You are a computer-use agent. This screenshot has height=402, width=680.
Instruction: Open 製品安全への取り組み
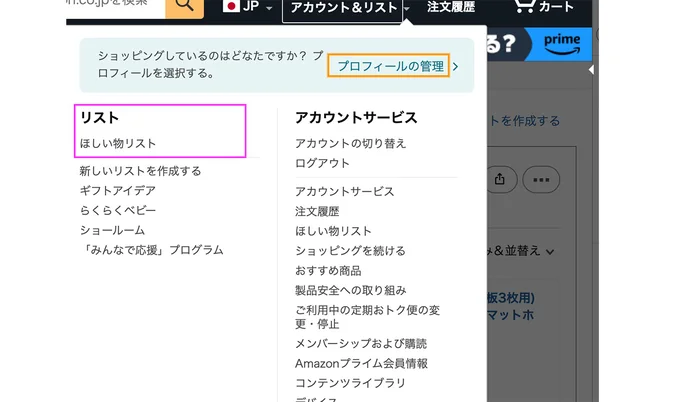[x=350, y=291]
